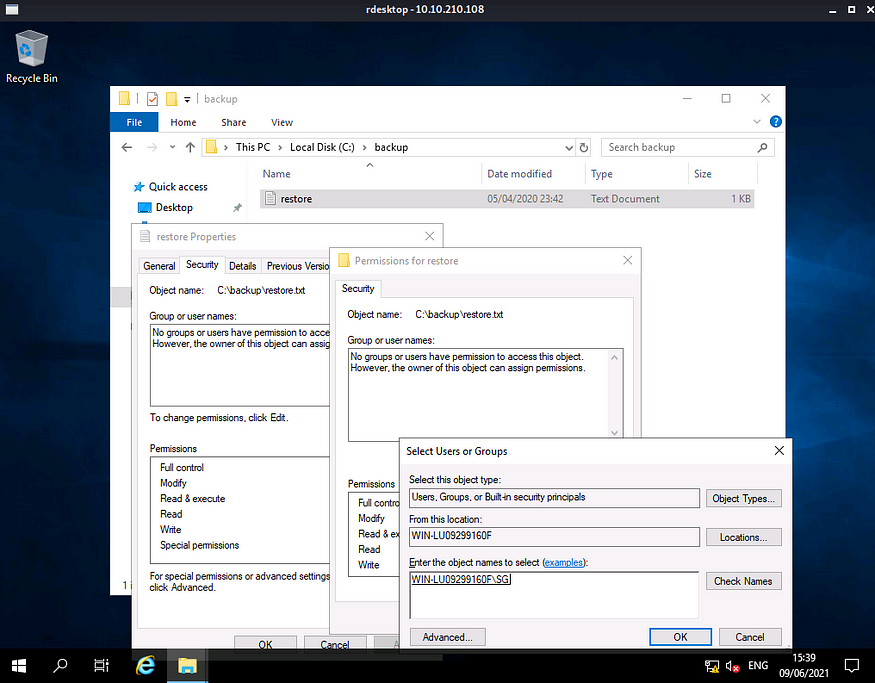Screen dimensions: 875x683
Task: Click the rdesktop window menu icon
Action: pyautogui.click(x=11, y=9)
